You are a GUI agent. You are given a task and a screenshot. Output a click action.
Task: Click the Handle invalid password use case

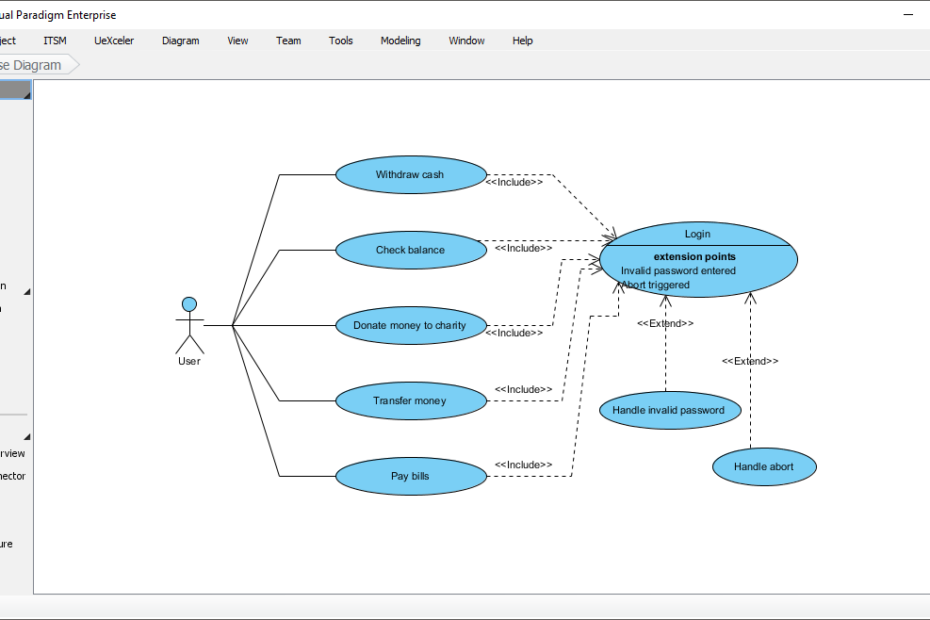669,410
